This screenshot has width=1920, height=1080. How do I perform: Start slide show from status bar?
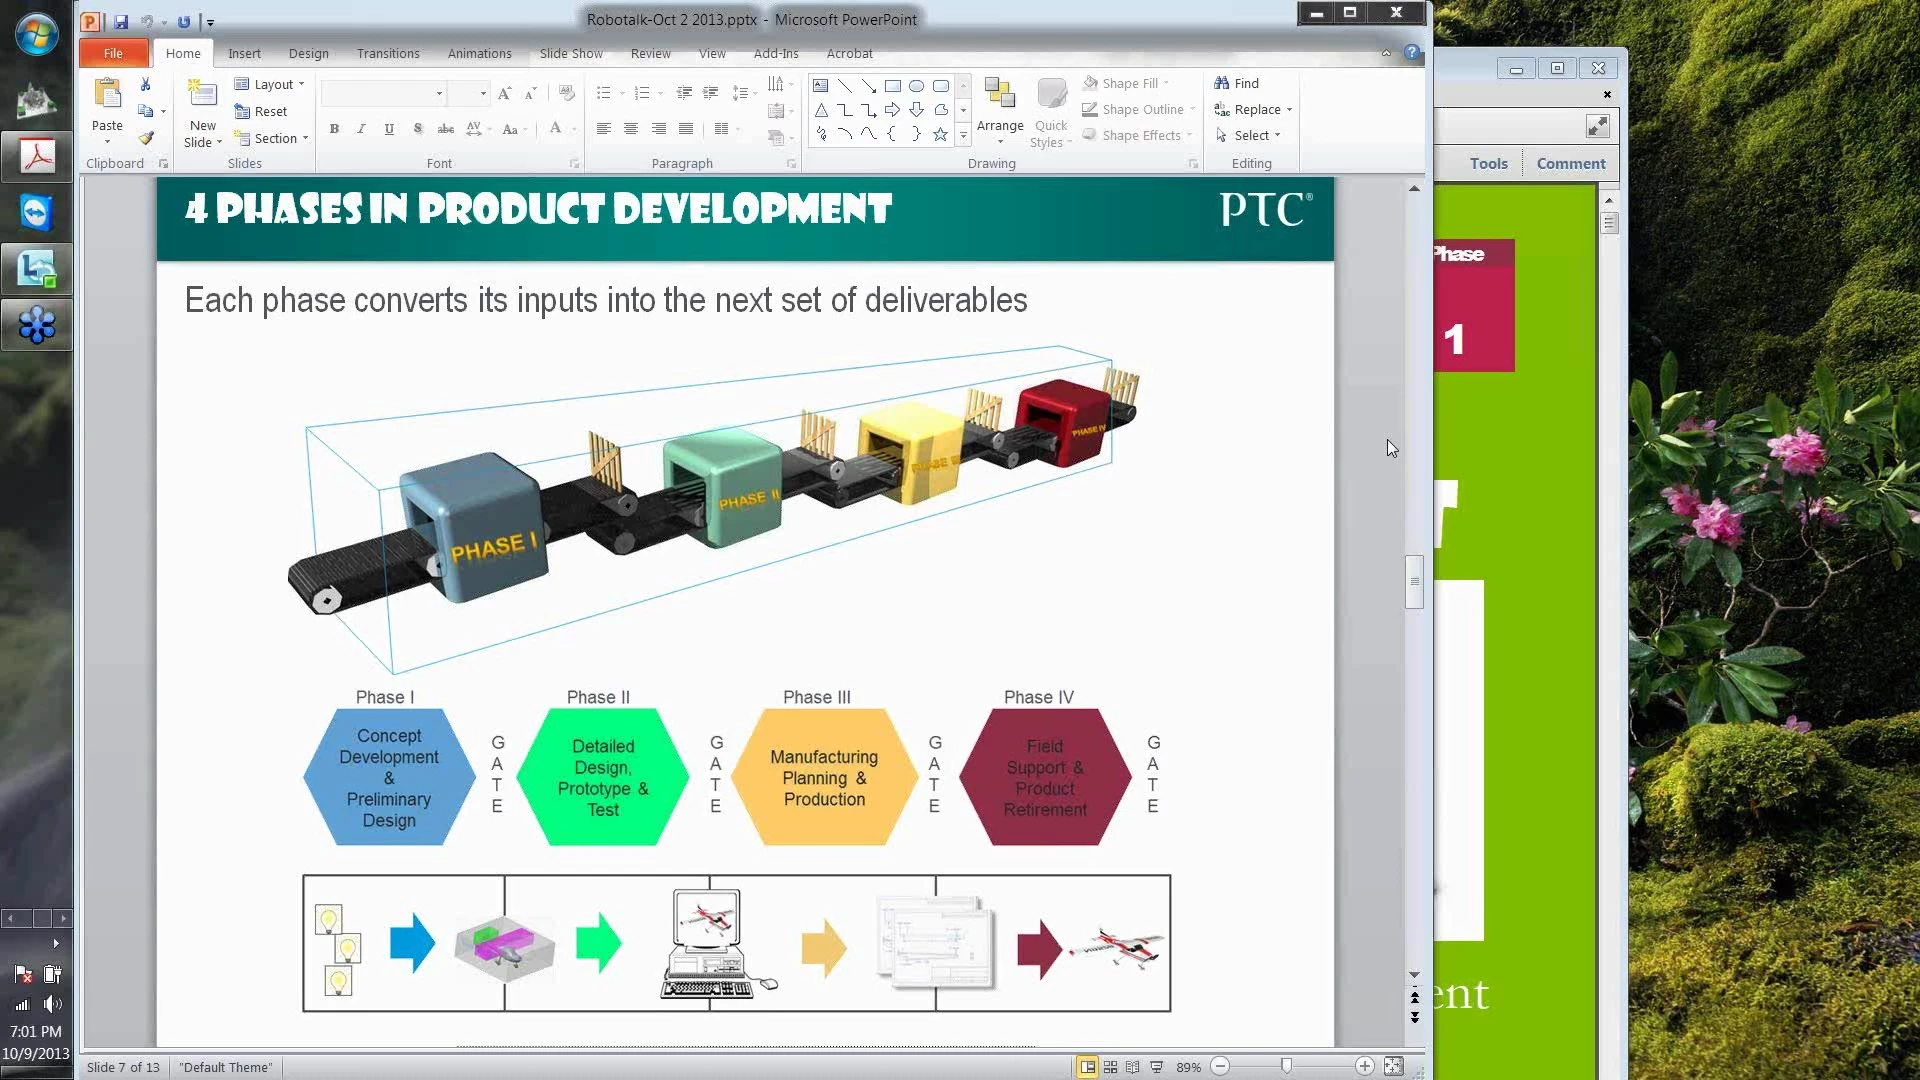1156,1067
